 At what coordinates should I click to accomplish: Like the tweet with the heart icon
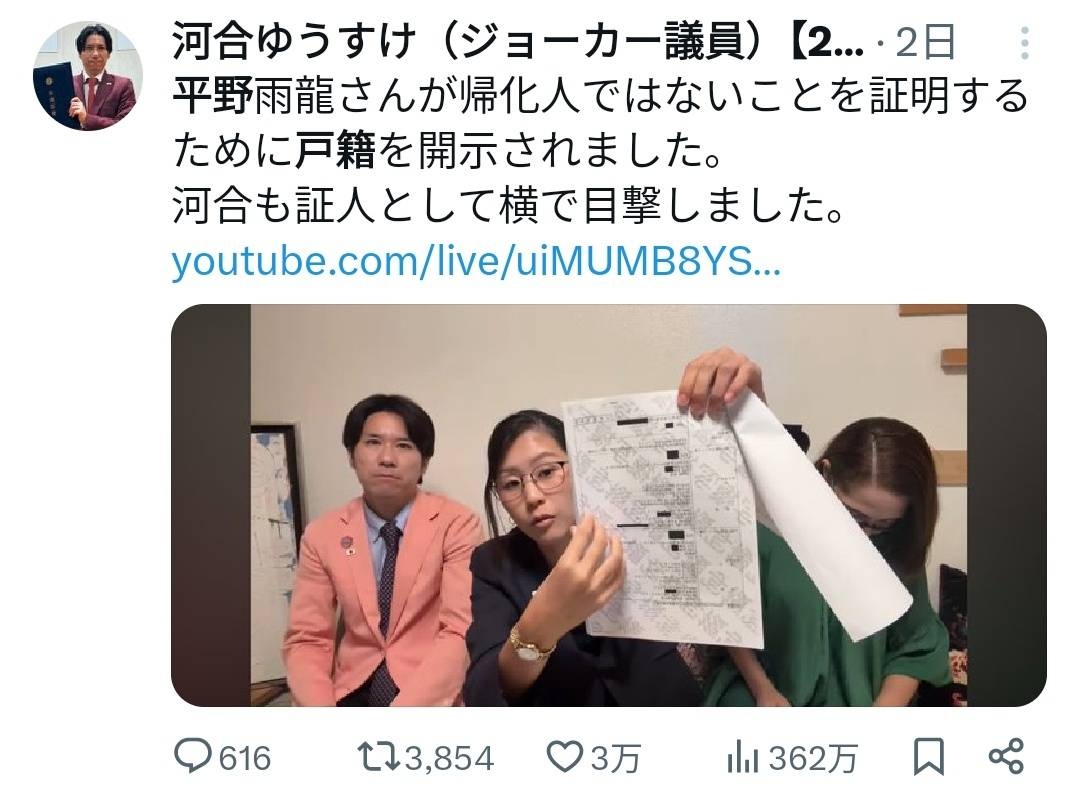pyautogui.click(x=565, y=756)
